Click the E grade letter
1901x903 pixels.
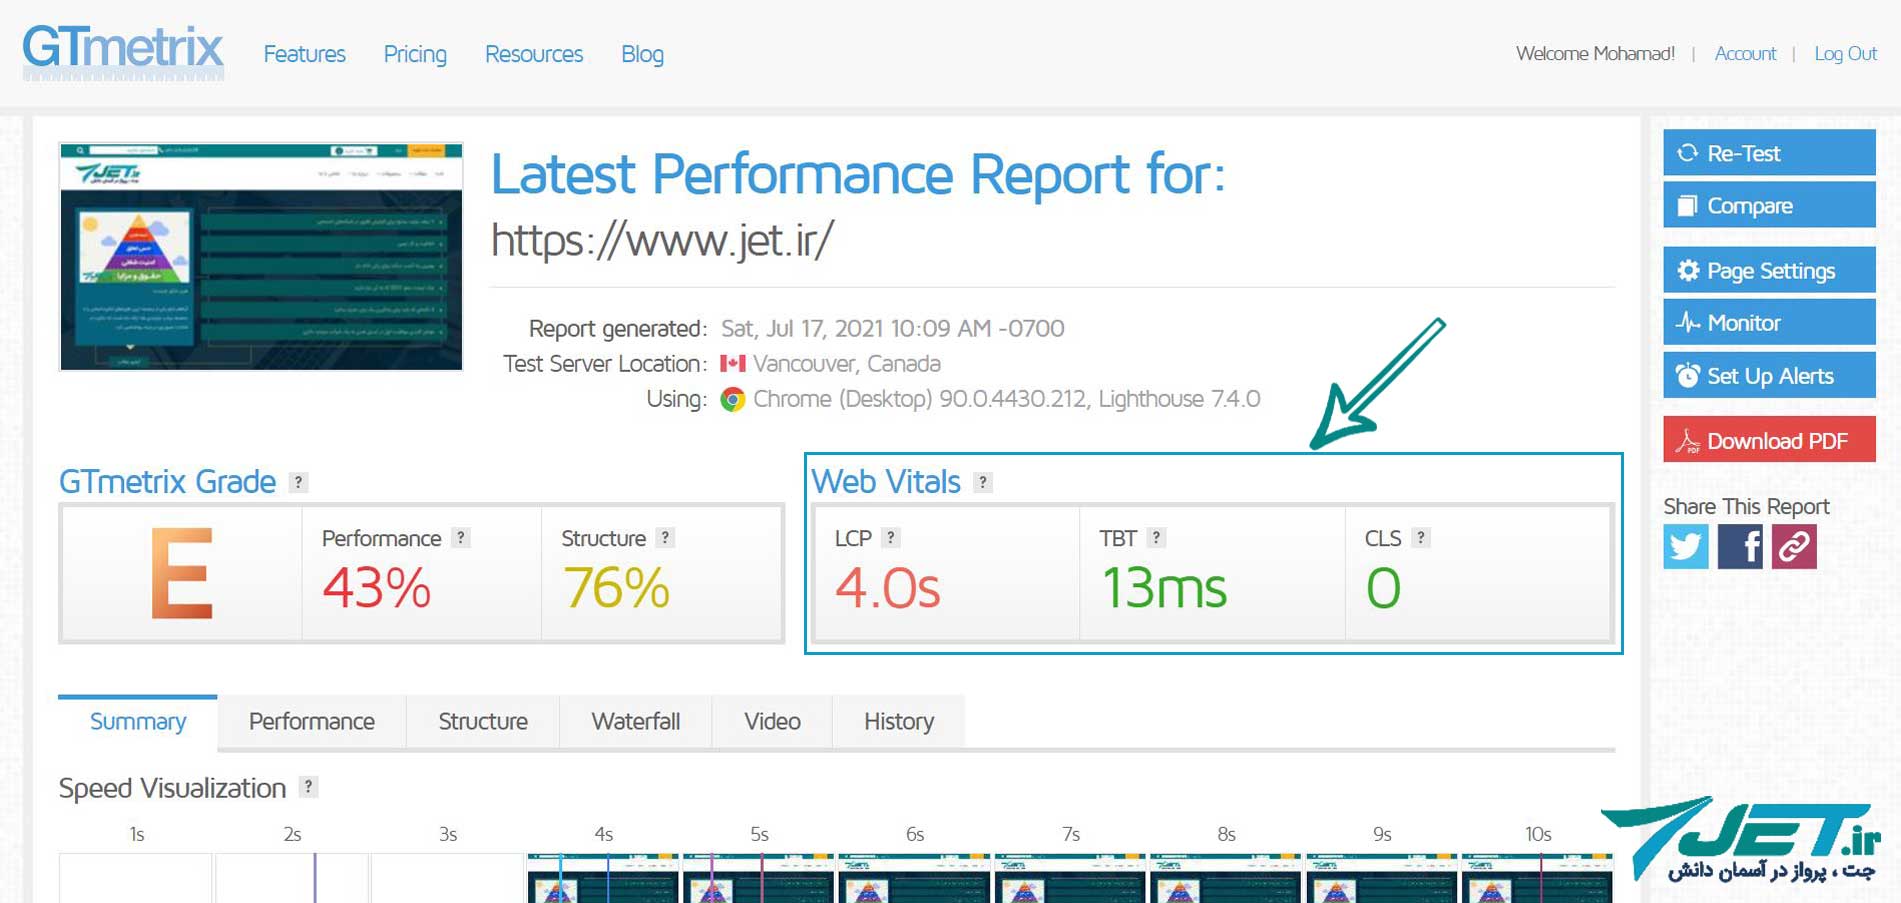[181, 573]
